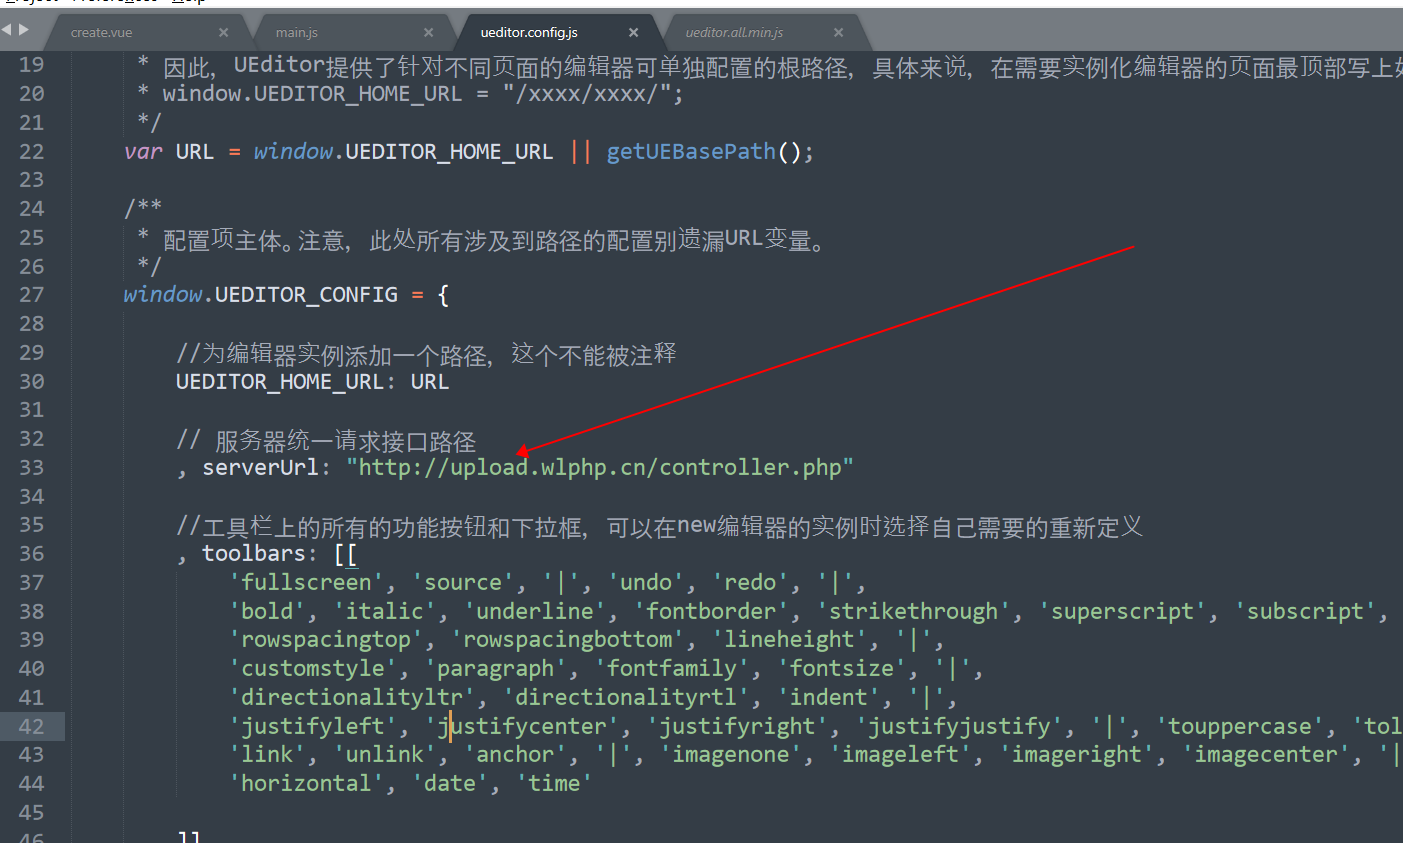
Task: Open the ueditor.all.min.js tab
Action: (x=735, y=33)
